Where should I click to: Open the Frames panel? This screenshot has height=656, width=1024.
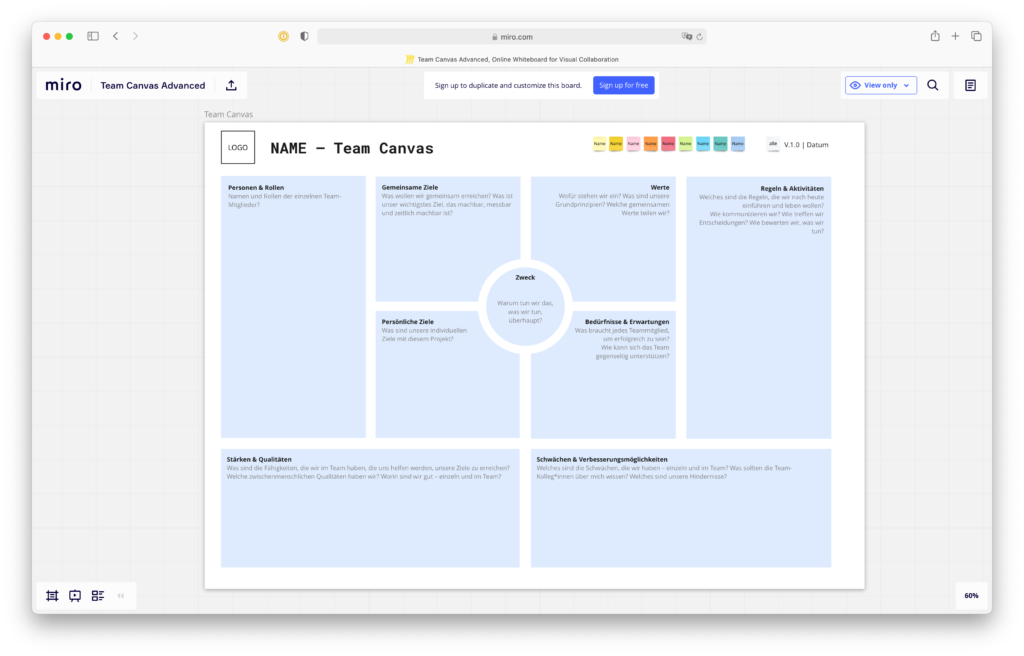[52, 595]
